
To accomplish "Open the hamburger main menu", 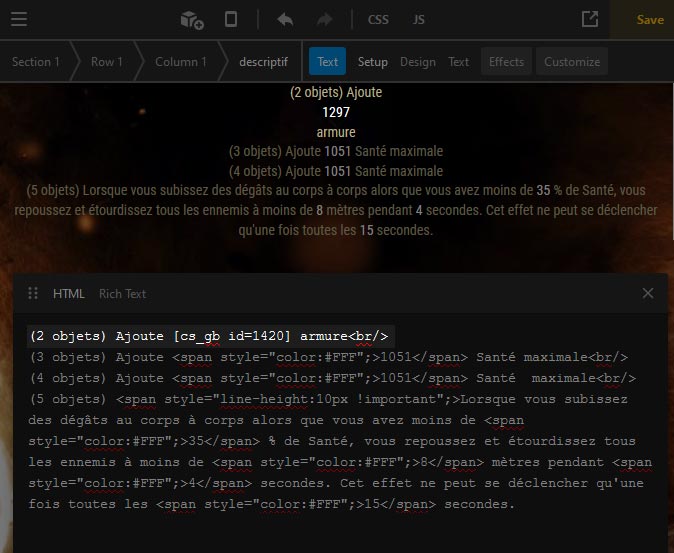I will pos(19,19).
